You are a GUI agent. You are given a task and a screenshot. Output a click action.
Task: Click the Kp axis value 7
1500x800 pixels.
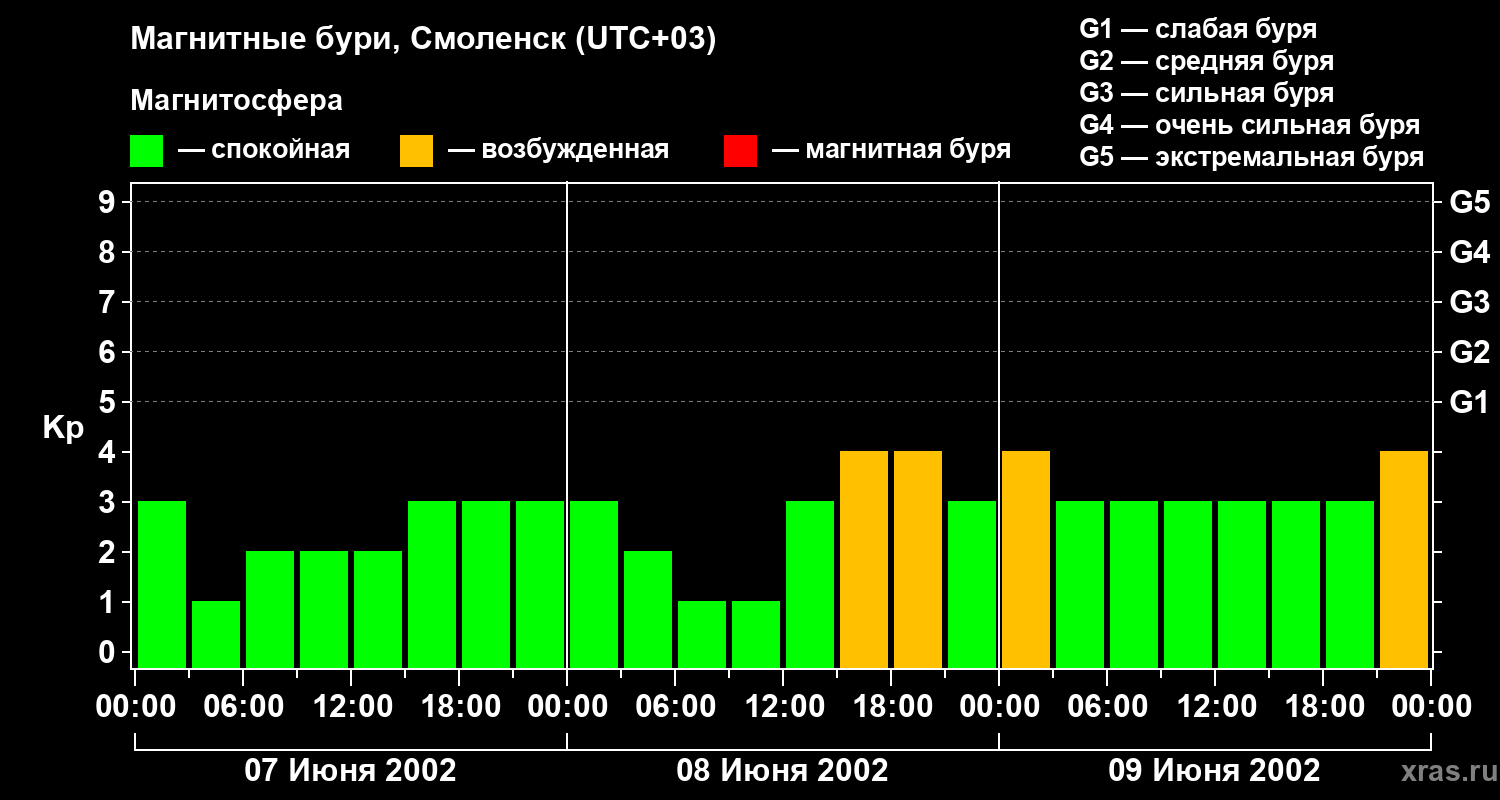pyautogui.click(x=109, y=302)
